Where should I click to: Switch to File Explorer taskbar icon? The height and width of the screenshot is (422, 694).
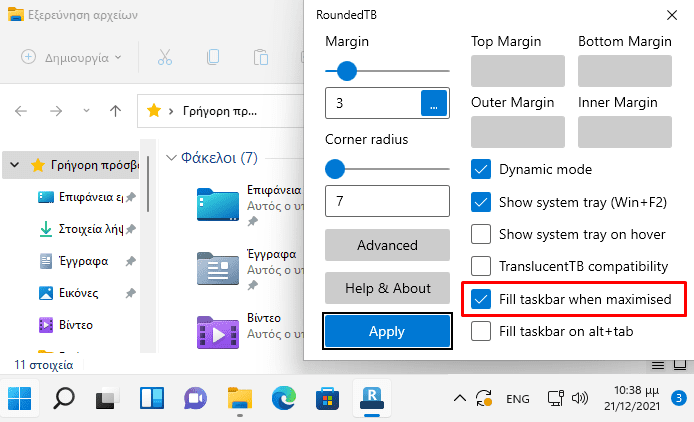(239, 398)
